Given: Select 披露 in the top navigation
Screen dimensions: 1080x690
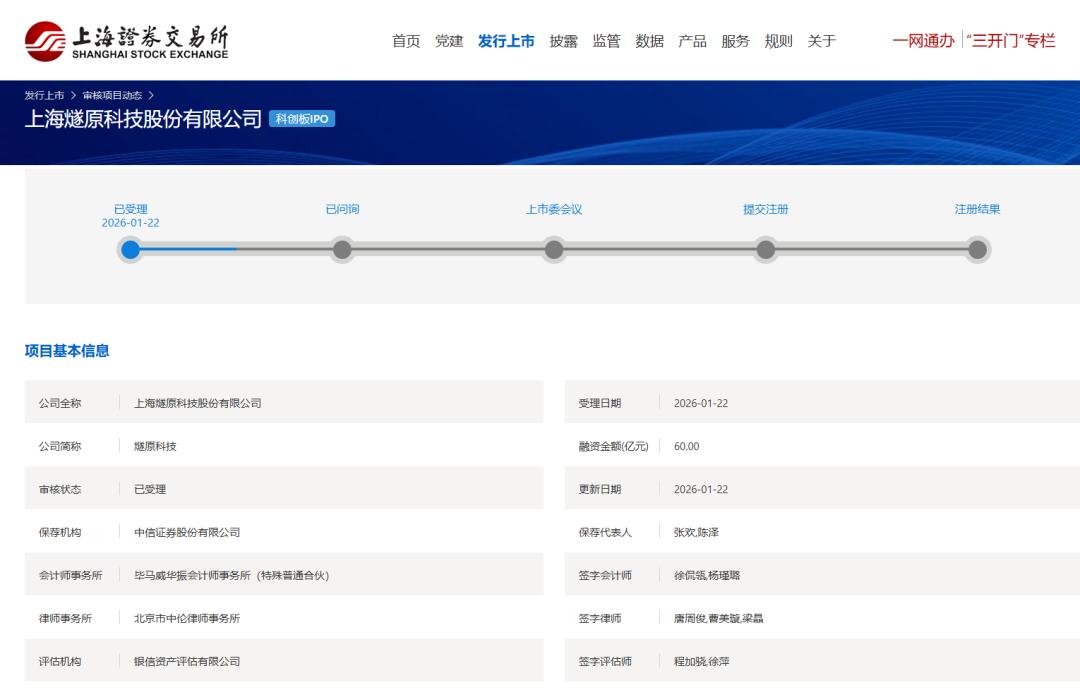Looking at the screenshot, I should pos(561,41).
